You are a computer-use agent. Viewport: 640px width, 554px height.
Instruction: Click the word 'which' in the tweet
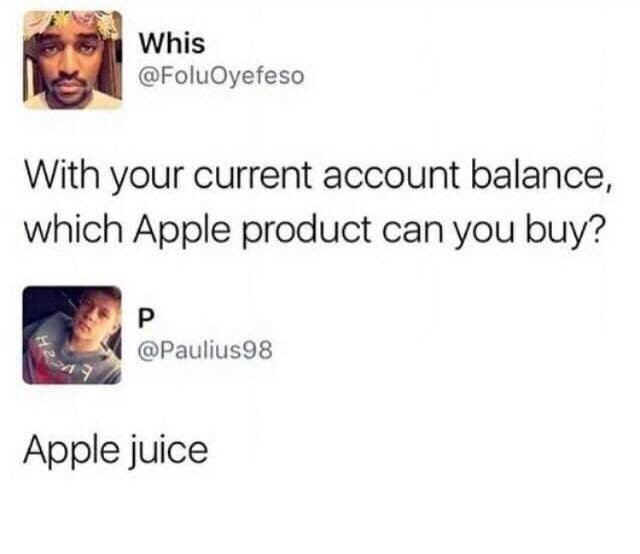click(73, 229)
